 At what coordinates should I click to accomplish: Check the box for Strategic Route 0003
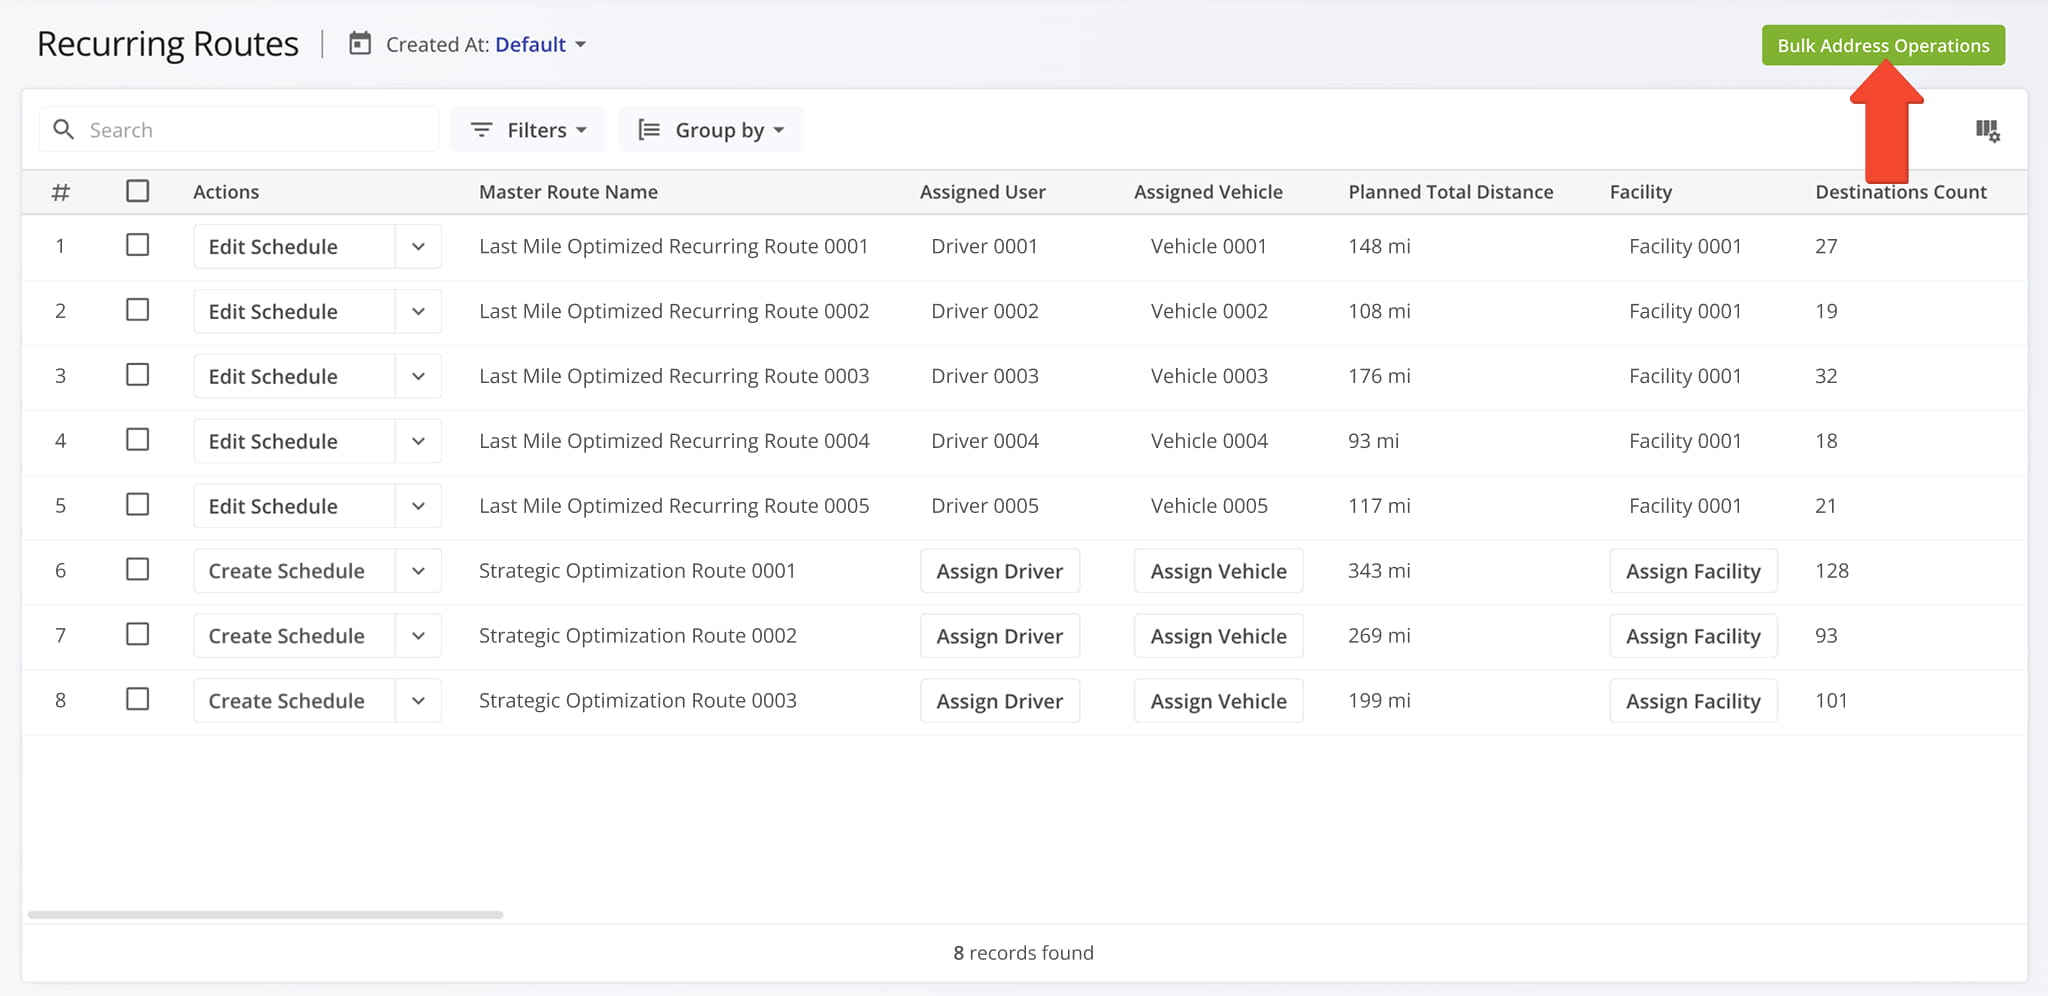click(x=138, y=699)
